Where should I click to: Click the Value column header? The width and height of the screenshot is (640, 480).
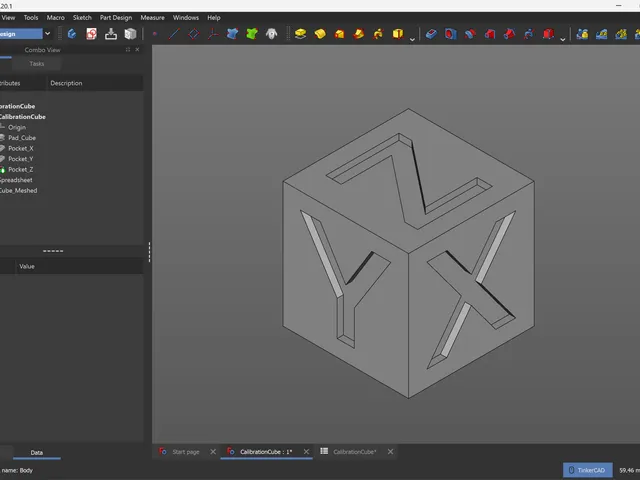tap(27, 266)
